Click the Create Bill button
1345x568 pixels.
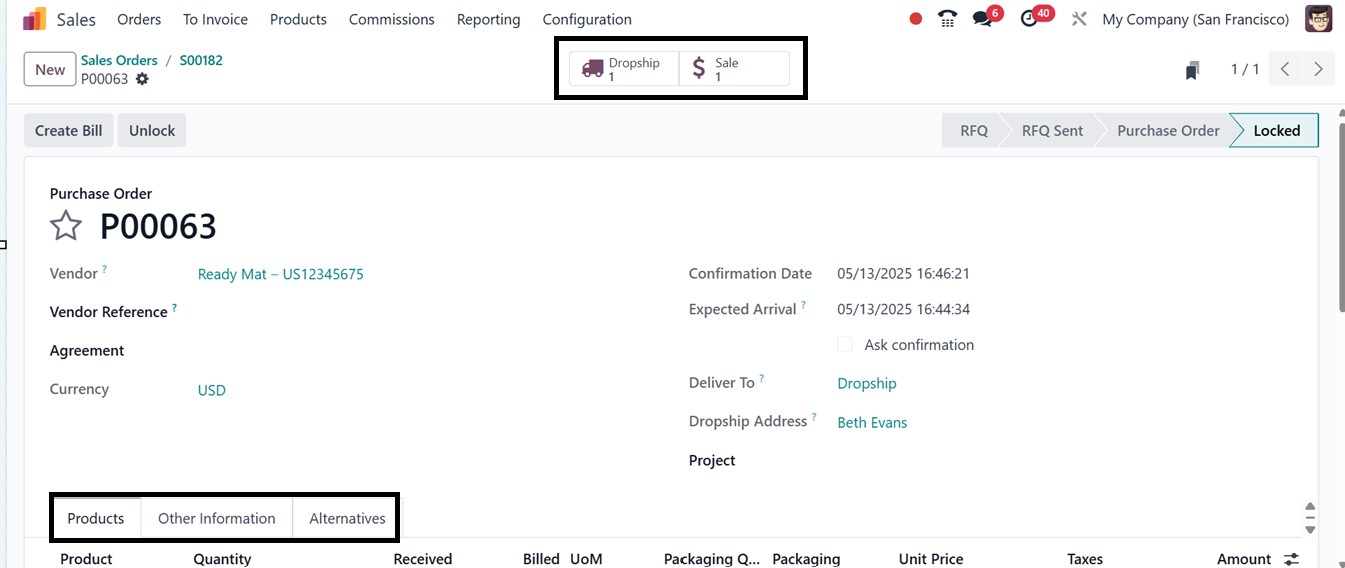pyautogui.click(x=69, y=131)
